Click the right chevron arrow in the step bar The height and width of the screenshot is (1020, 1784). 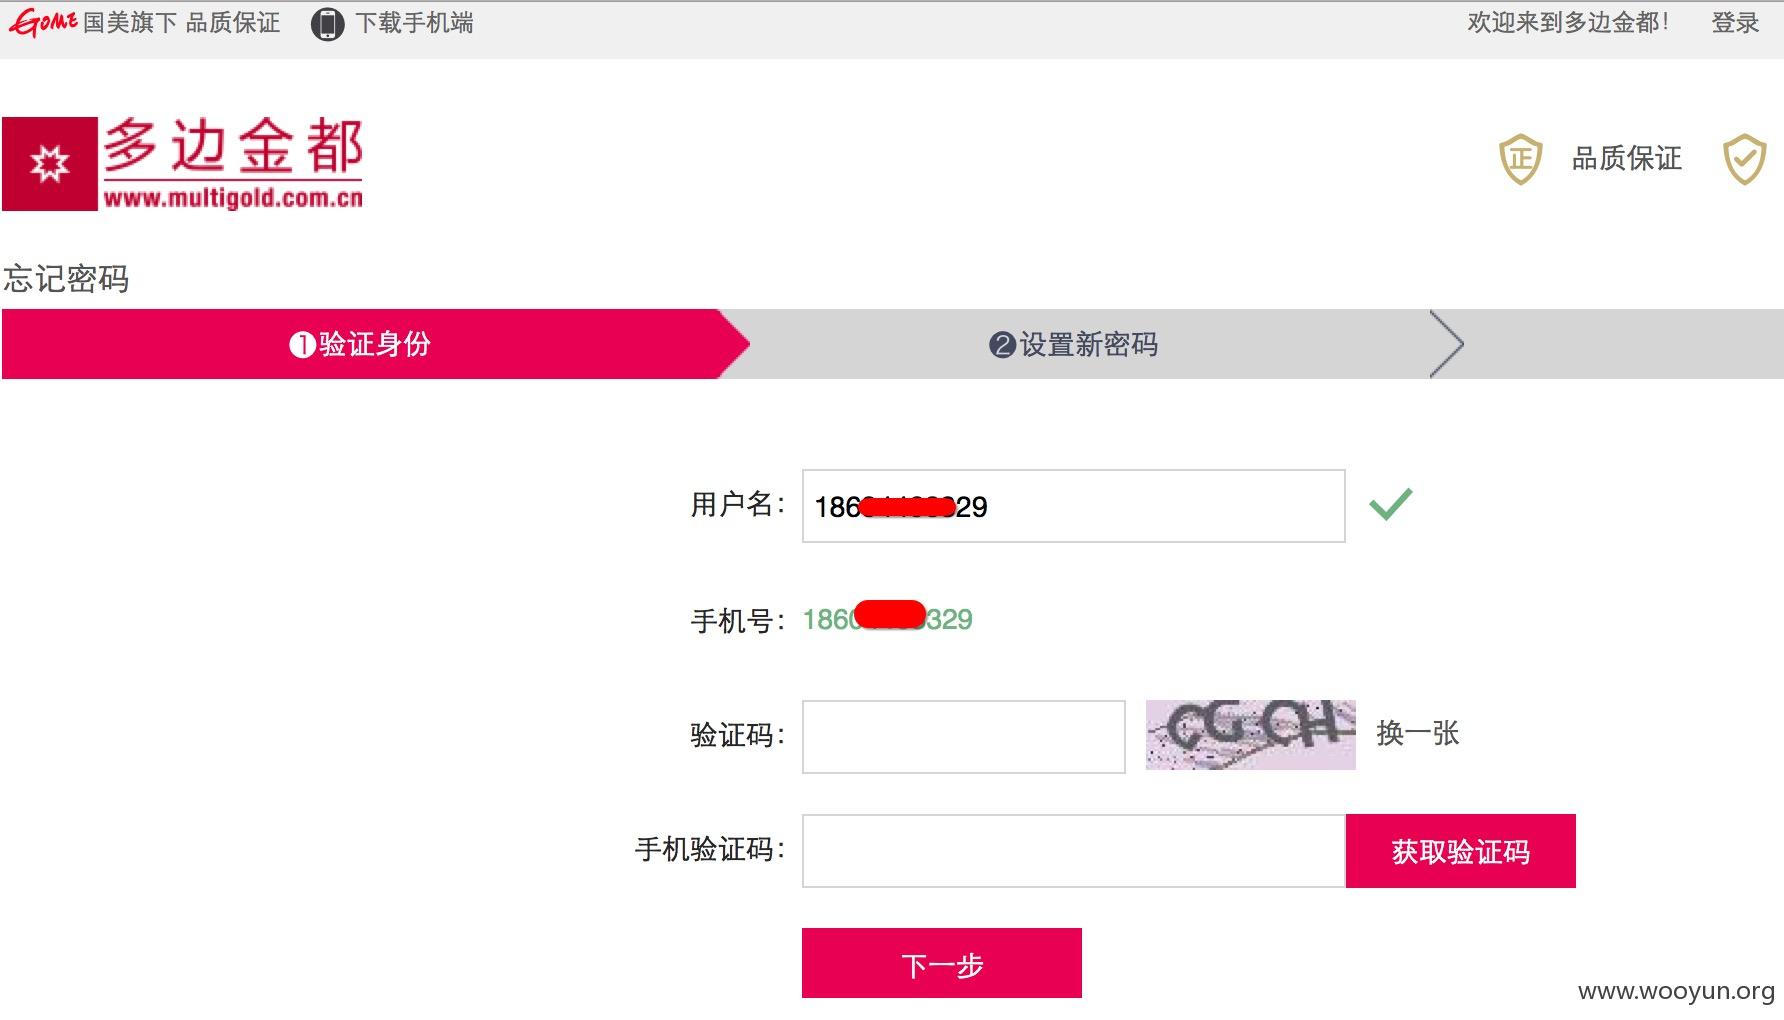point(1447,344)
